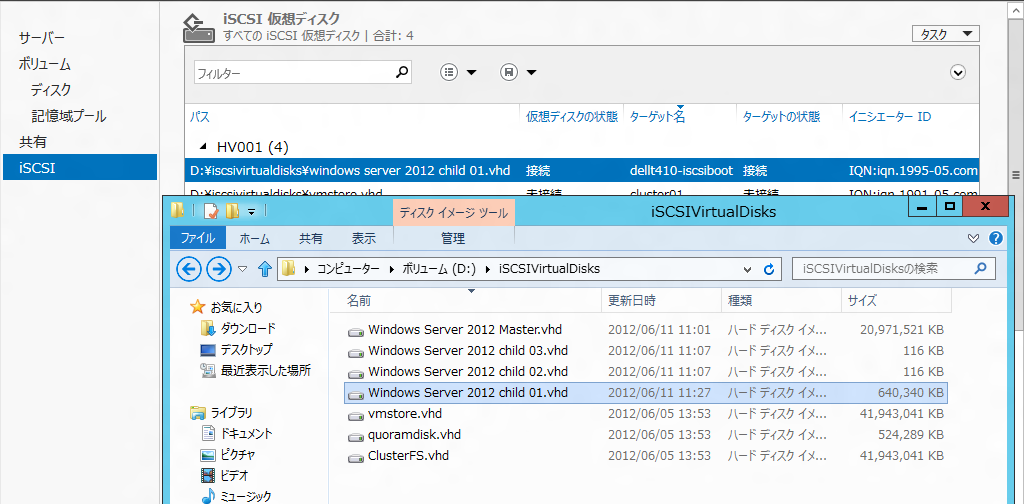
Task: Select the windows server 2012 child 01.vhd row
Action: [x=581, y=171]
